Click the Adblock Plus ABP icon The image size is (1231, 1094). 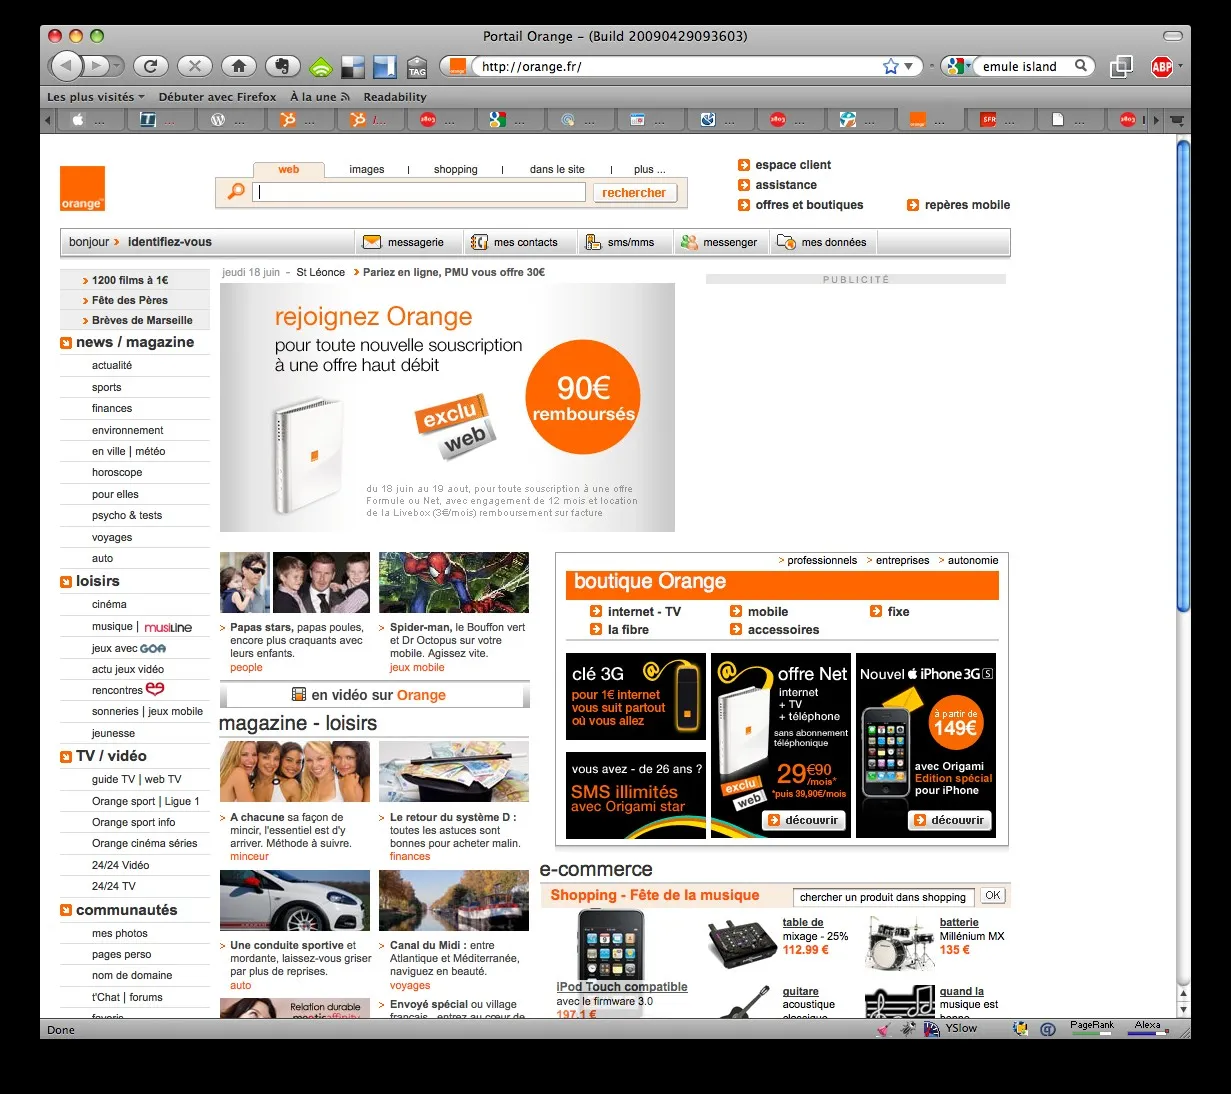pyautogui.click(x=1161, y=66)
